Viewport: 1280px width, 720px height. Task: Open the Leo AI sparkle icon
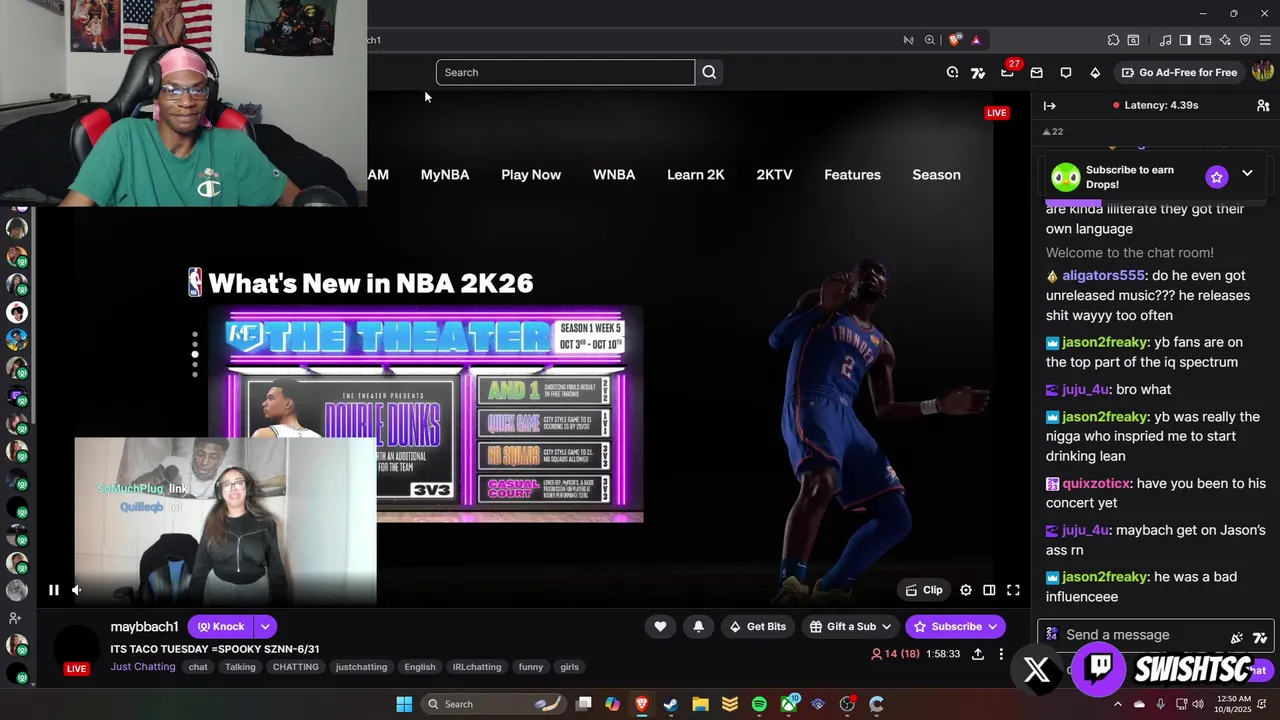[1225, 40]
